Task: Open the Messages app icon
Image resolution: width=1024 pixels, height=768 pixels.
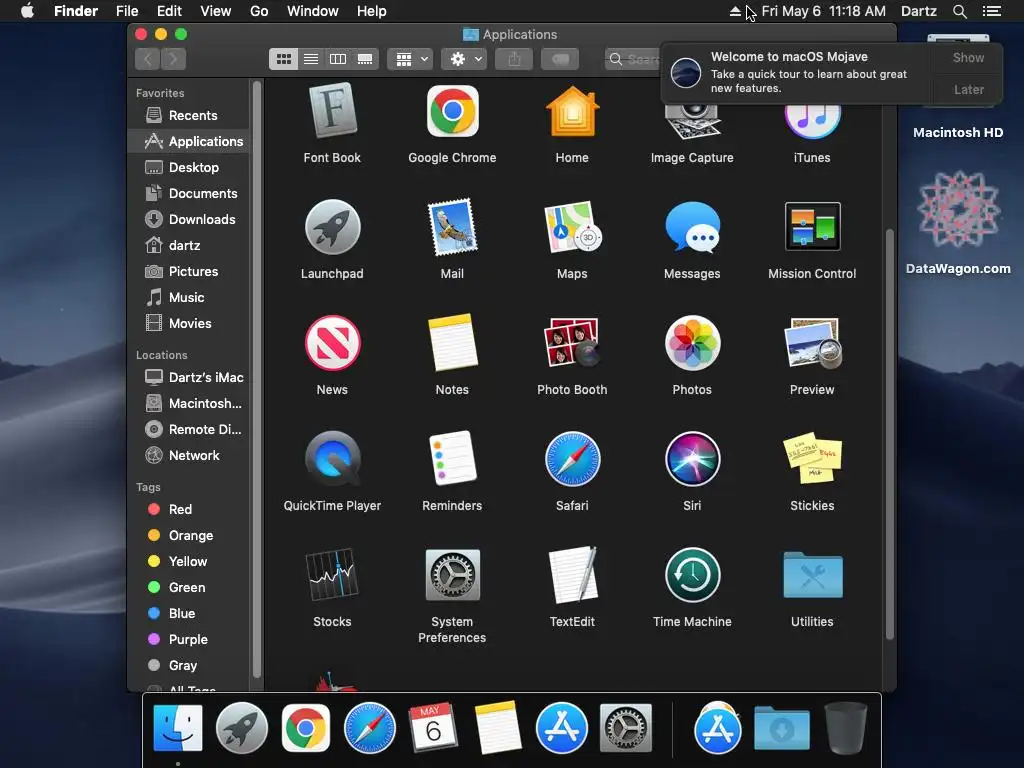Action: coord(692,227)
